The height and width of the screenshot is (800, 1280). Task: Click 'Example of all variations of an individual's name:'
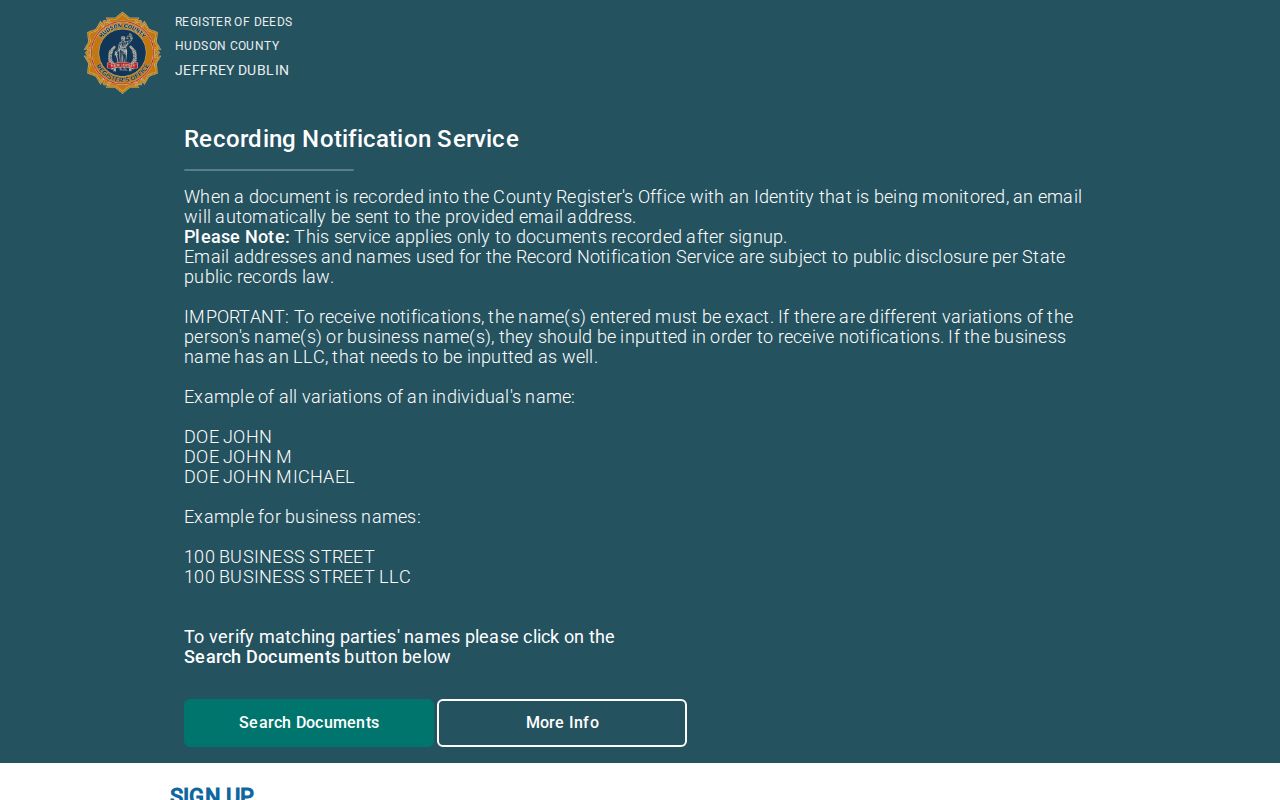pos(379,397)
